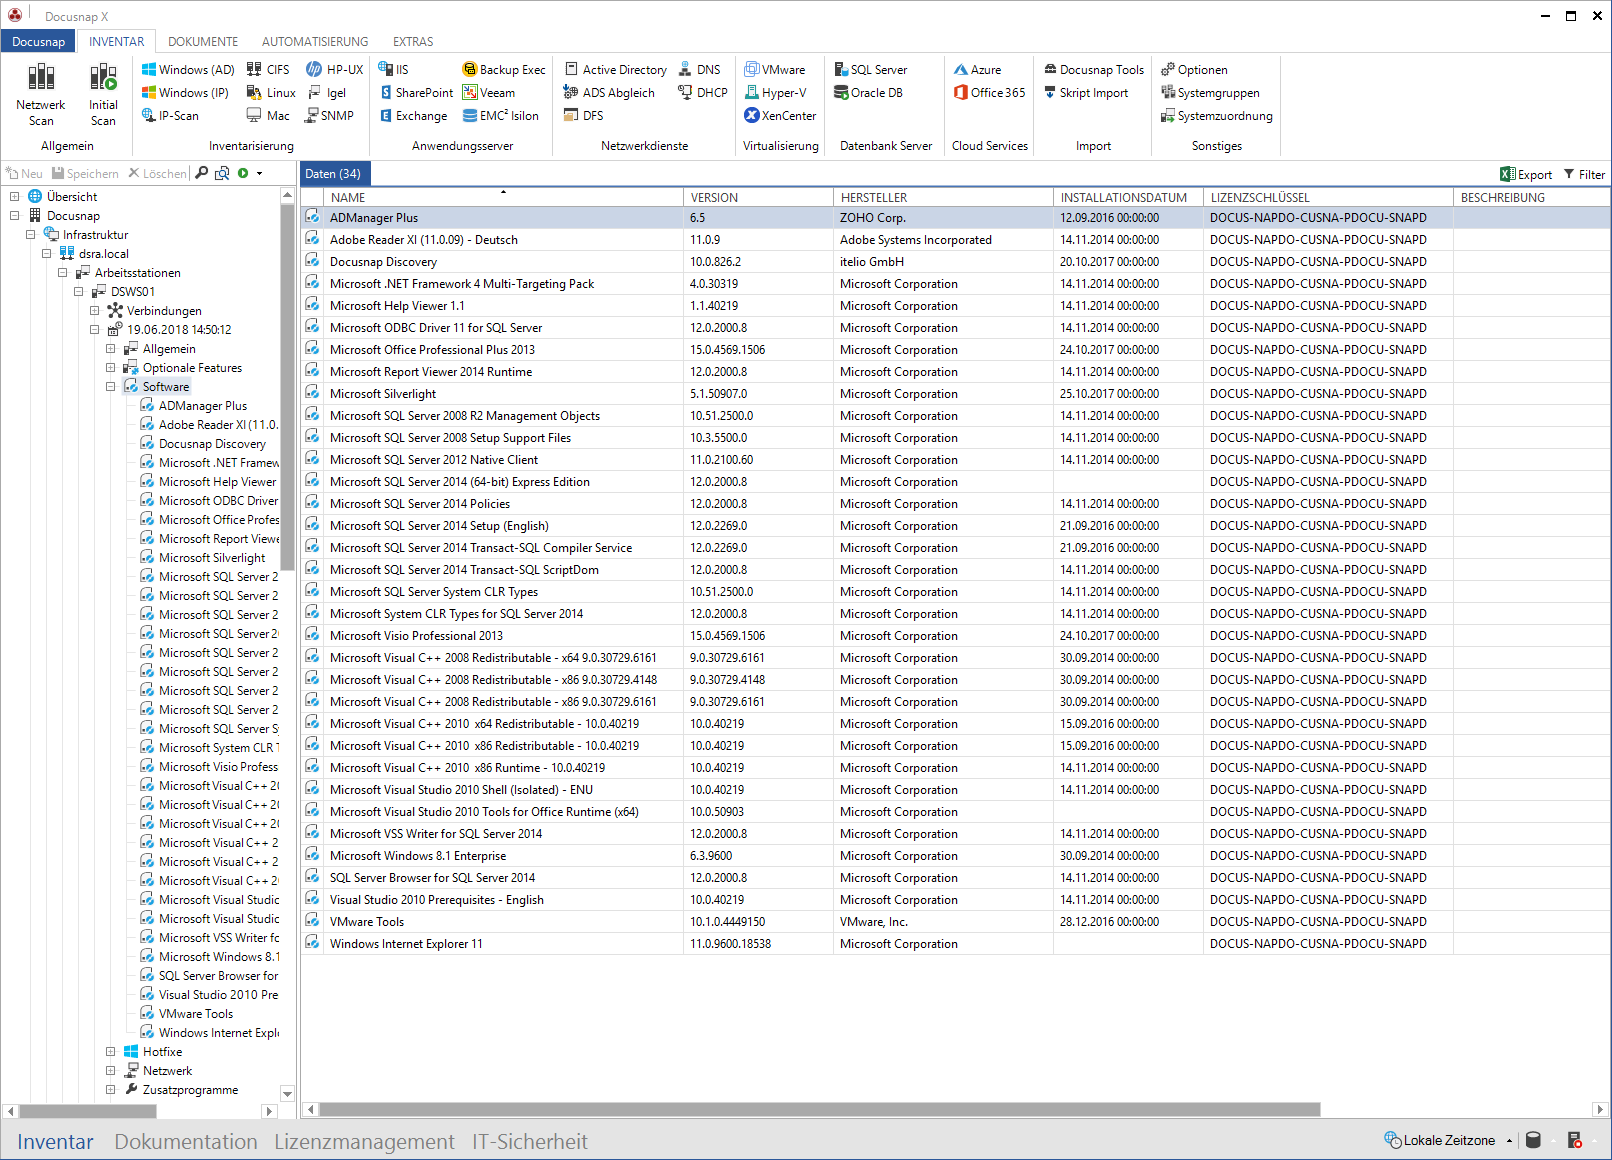Start the SNMP inventory scan
The width and height of the screenshot is (1612, 1160).
click(x=330, y=116)
